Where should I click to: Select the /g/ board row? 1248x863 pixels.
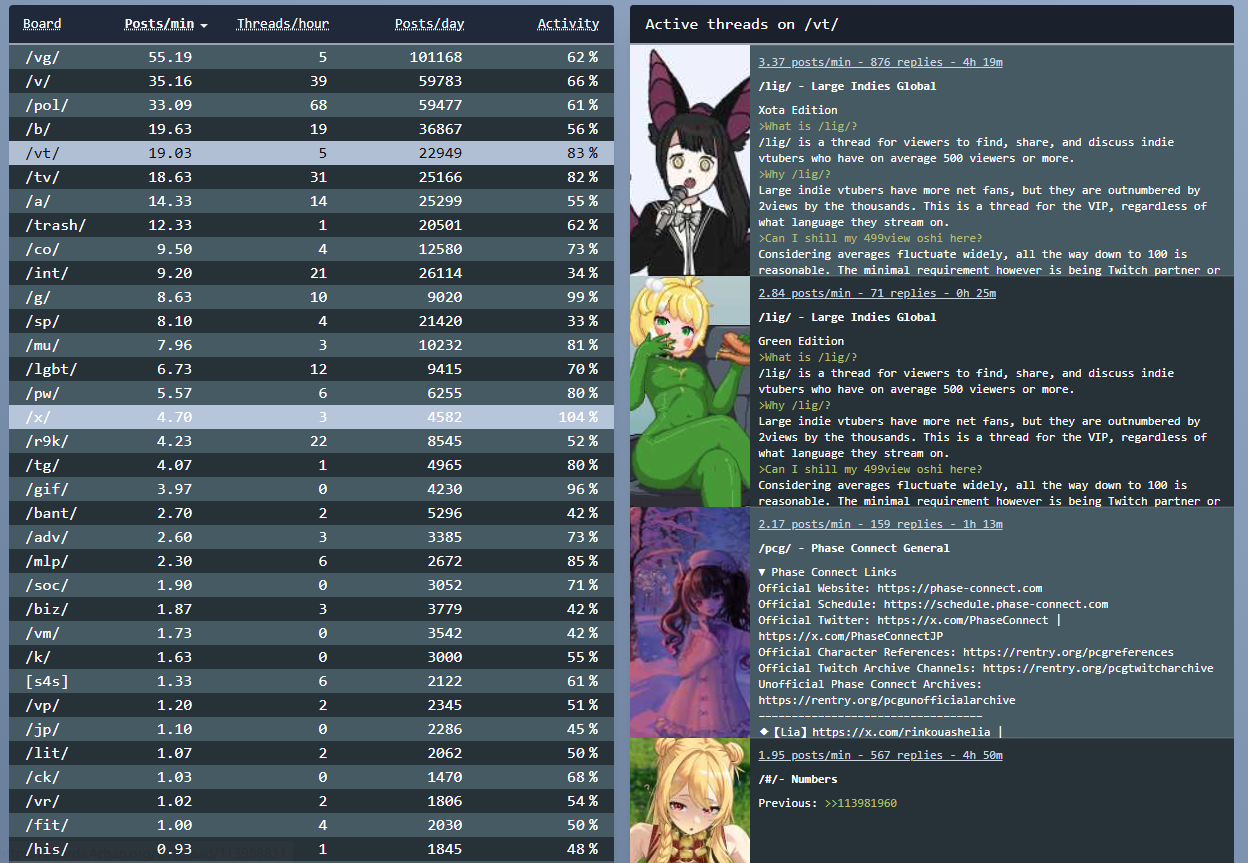(311, 297)
